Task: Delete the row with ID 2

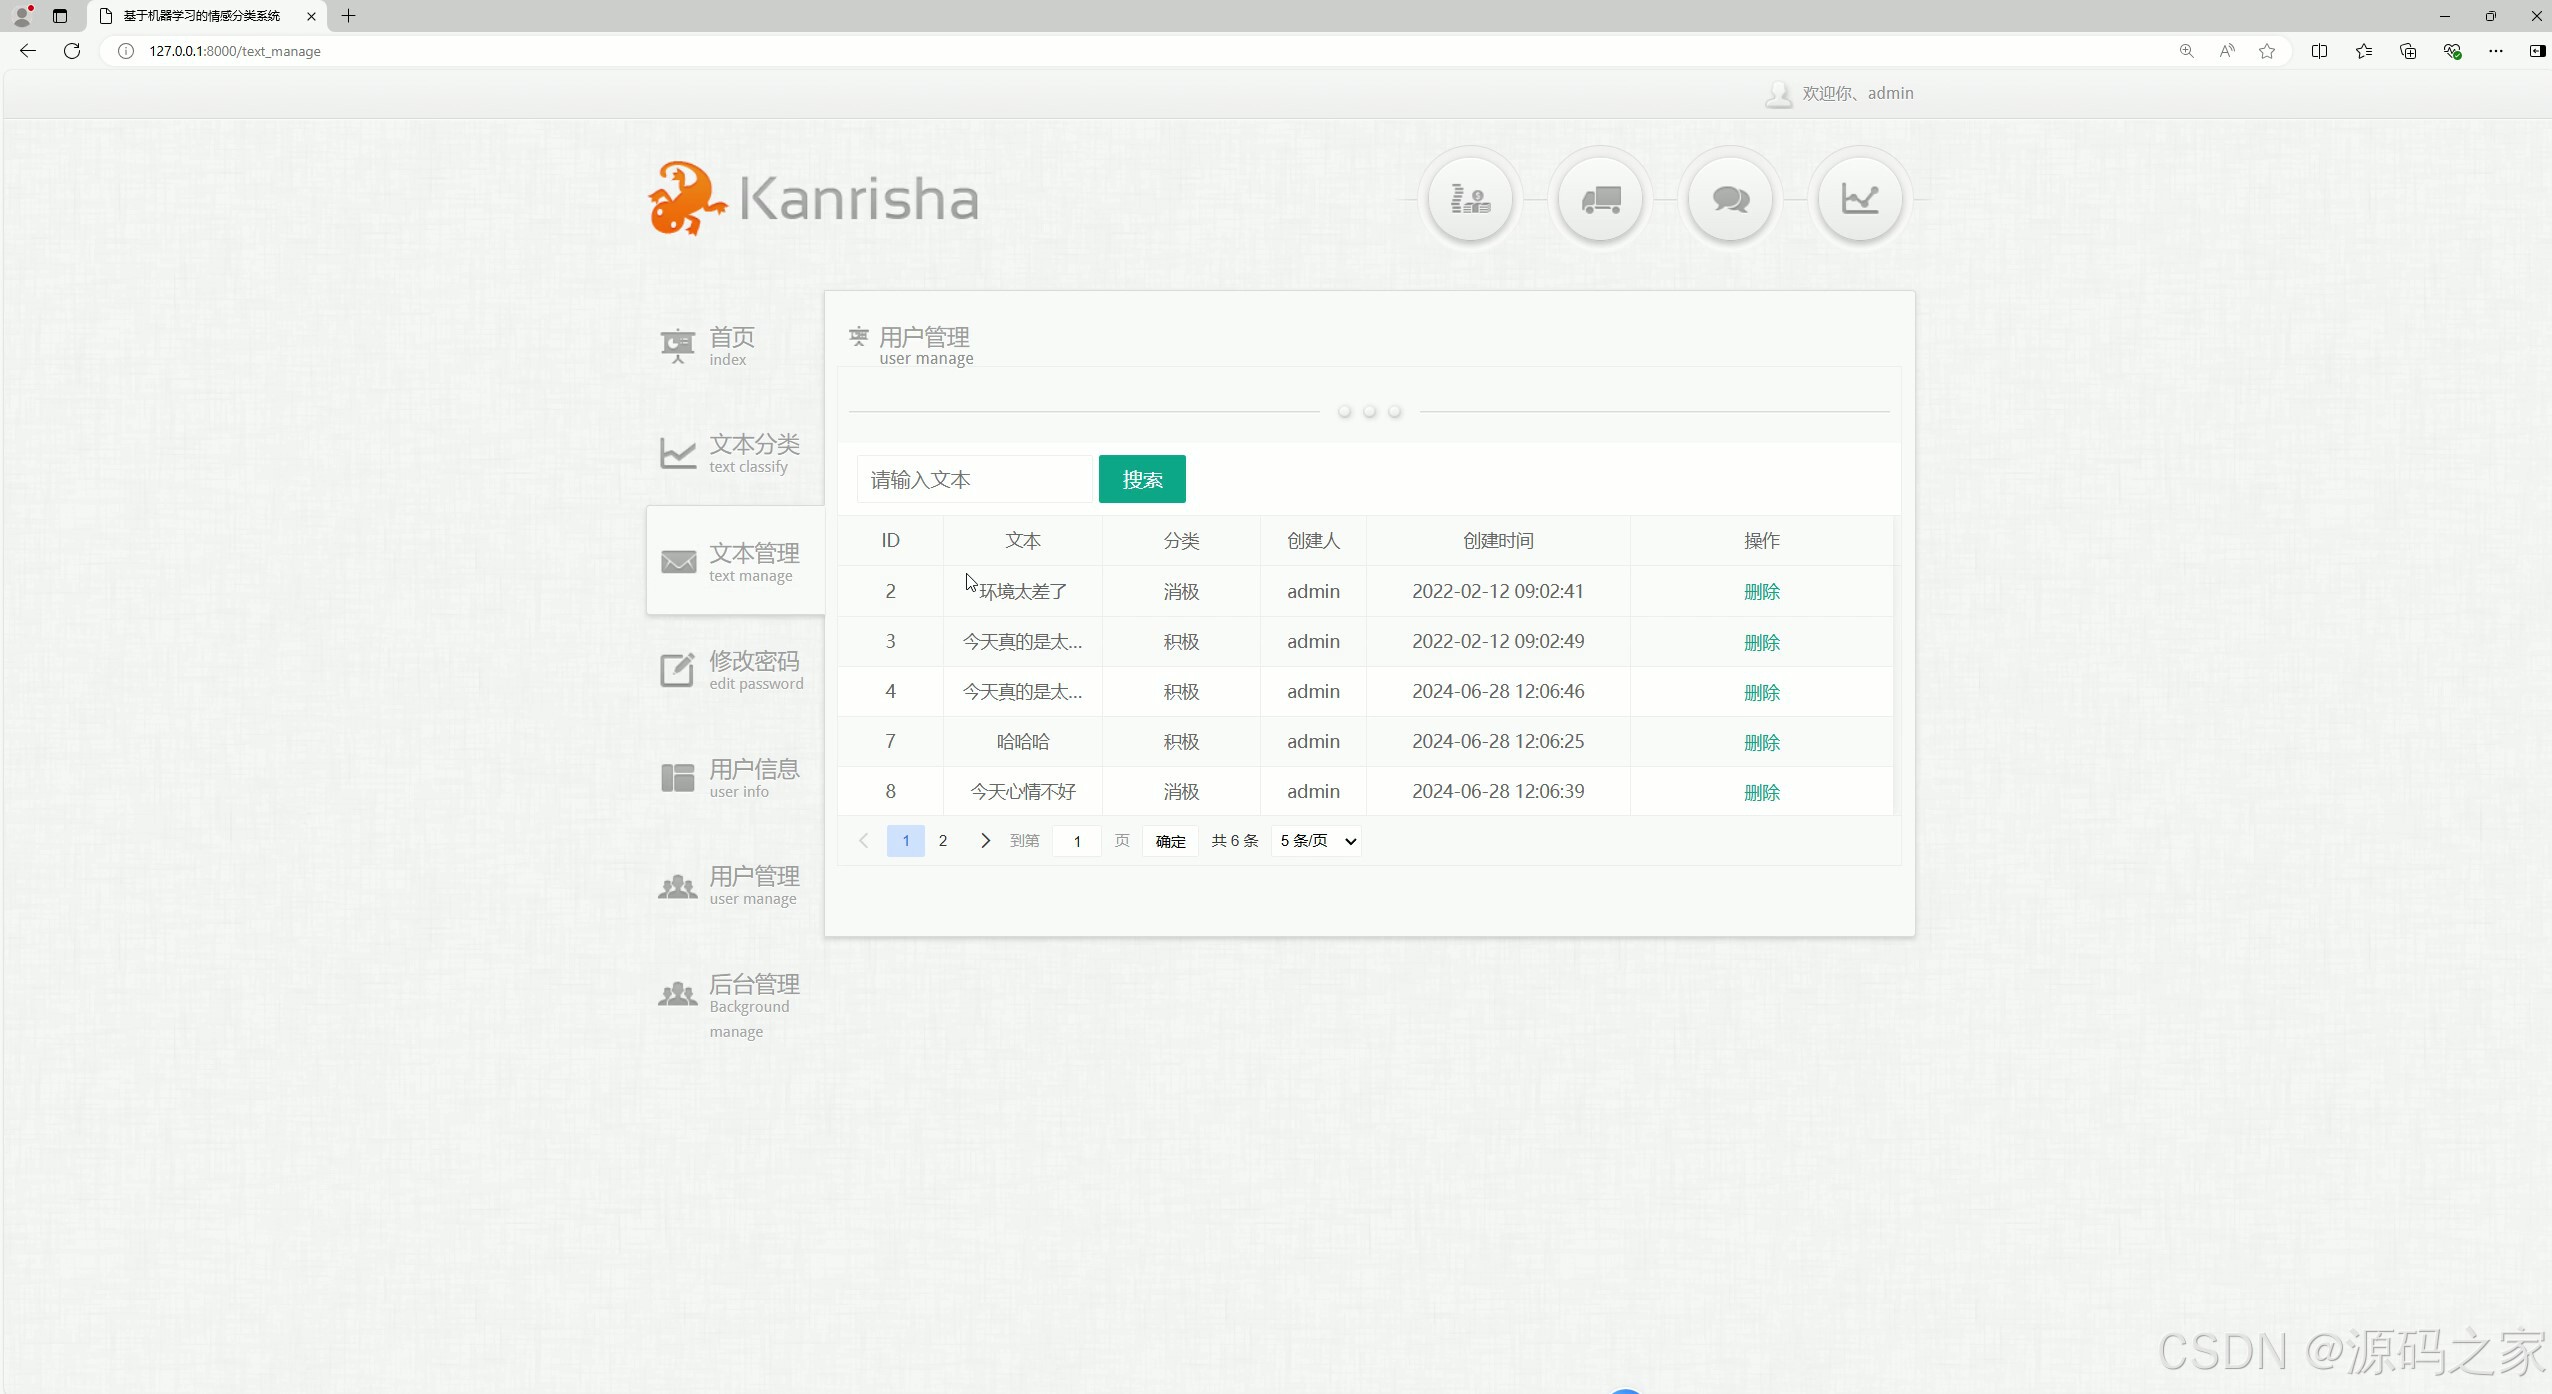Action: point(1761,591)
